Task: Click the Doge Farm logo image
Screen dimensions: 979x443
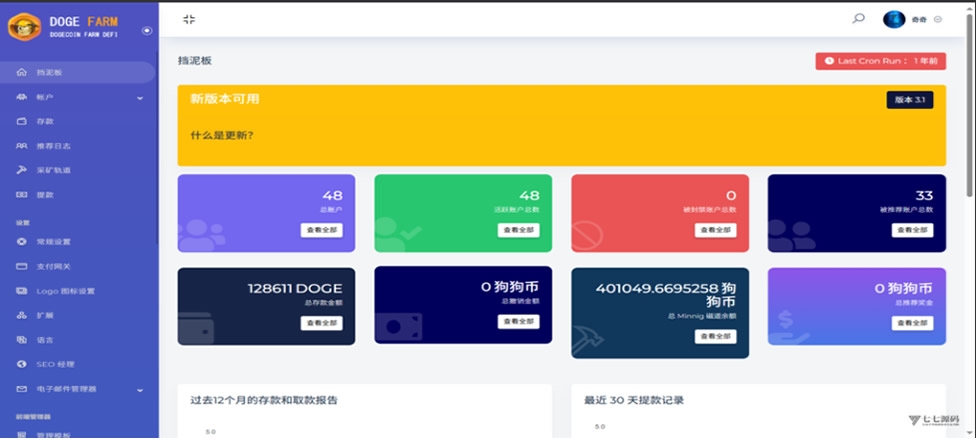Action: pyautogui.click(x=24, y=26)
